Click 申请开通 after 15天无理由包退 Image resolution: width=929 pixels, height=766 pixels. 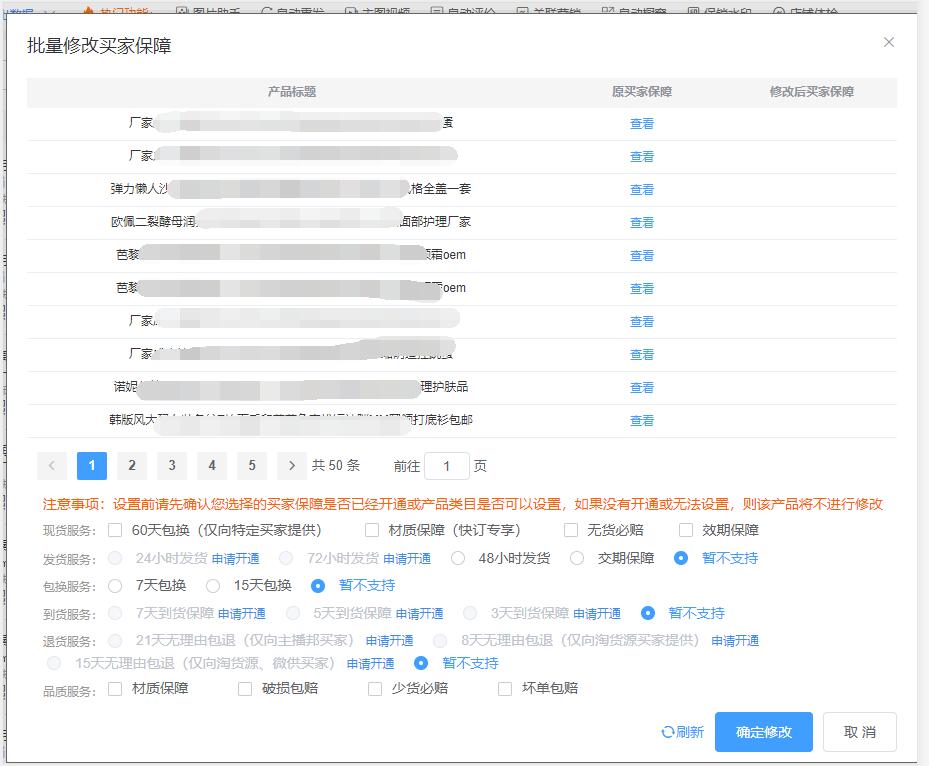(370, 664)
